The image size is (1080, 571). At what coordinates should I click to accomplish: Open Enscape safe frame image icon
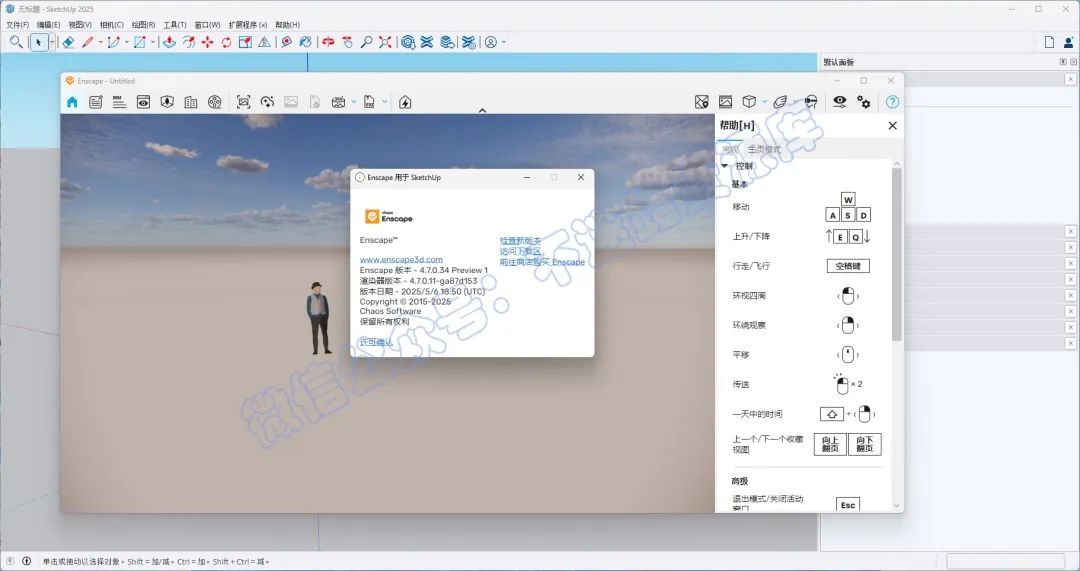coord(725,102)
